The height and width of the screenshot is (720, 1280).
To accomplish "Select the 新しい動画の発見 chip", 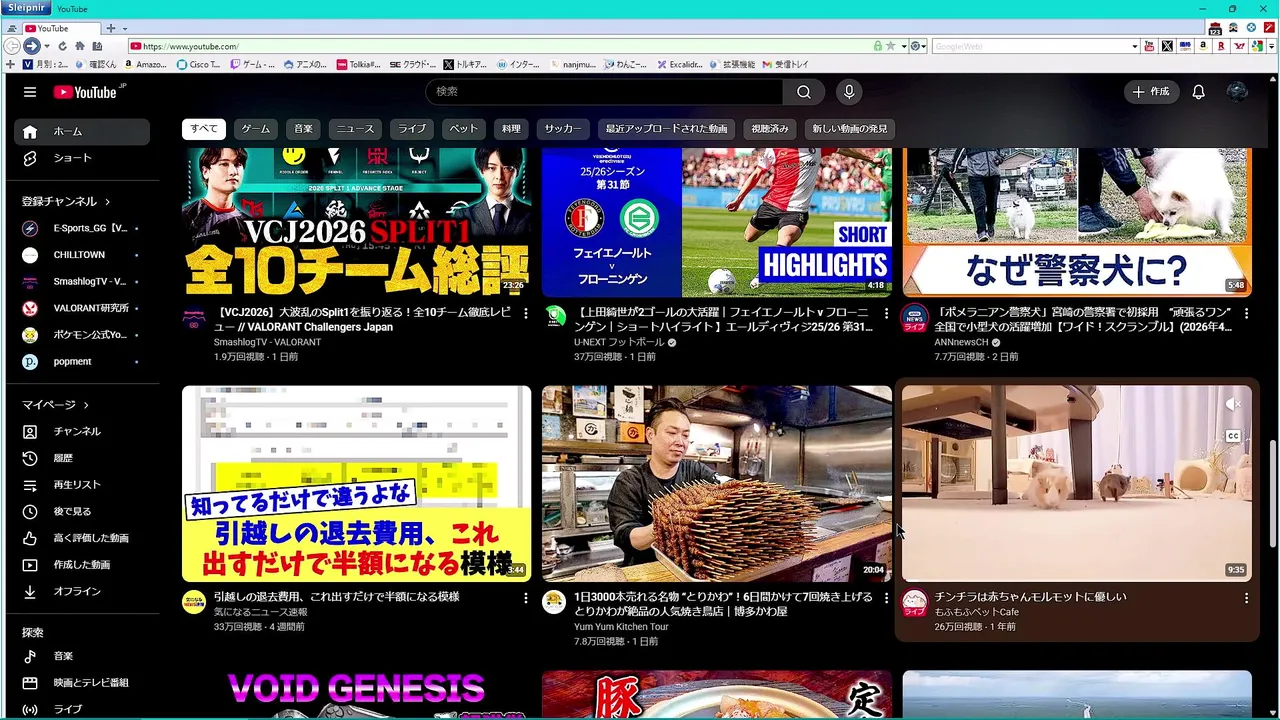I will click(849, 129).
